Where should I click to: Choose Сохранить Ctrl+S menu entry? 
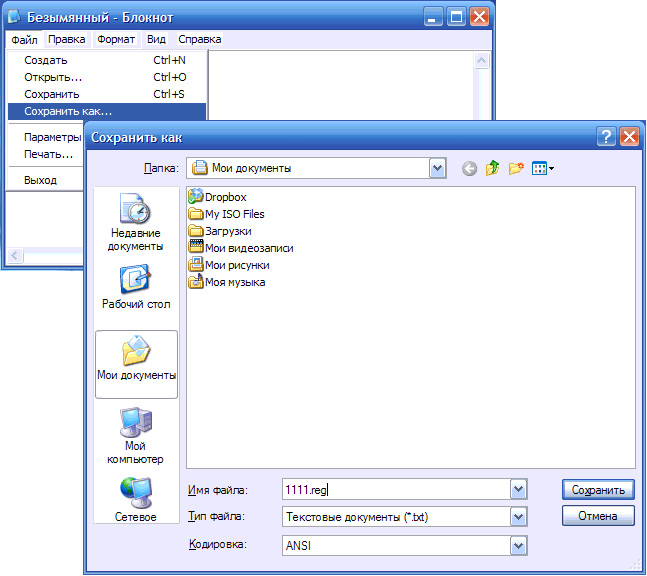[x=107, y=94]
